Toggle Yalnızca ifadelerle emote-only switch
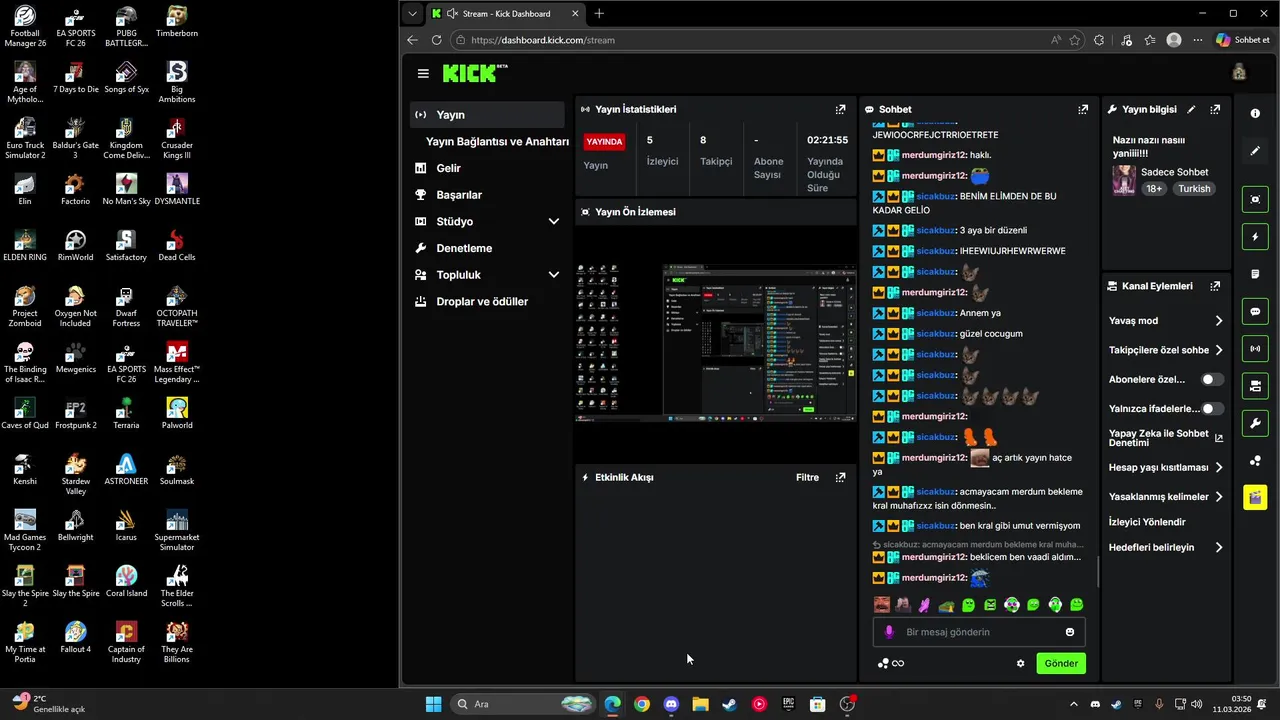 (x=1212, y=409)
